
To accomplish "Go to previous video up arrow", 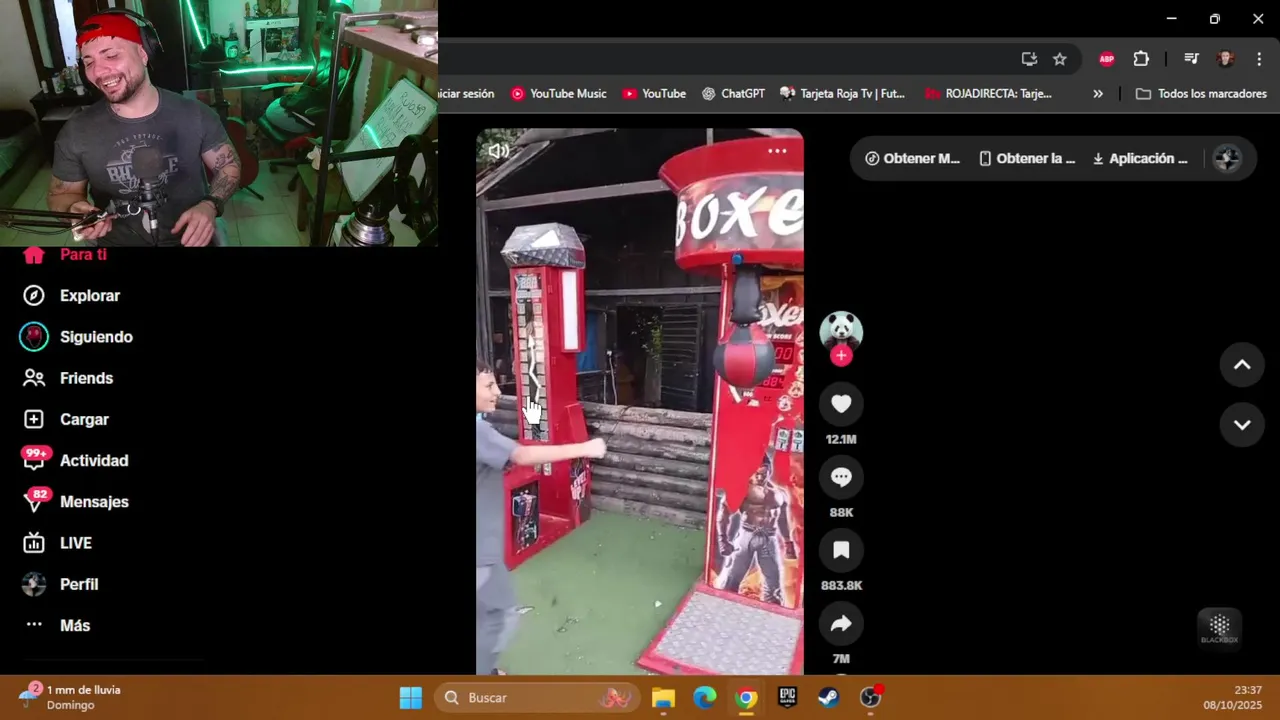I will click(x=1242, y=365).
